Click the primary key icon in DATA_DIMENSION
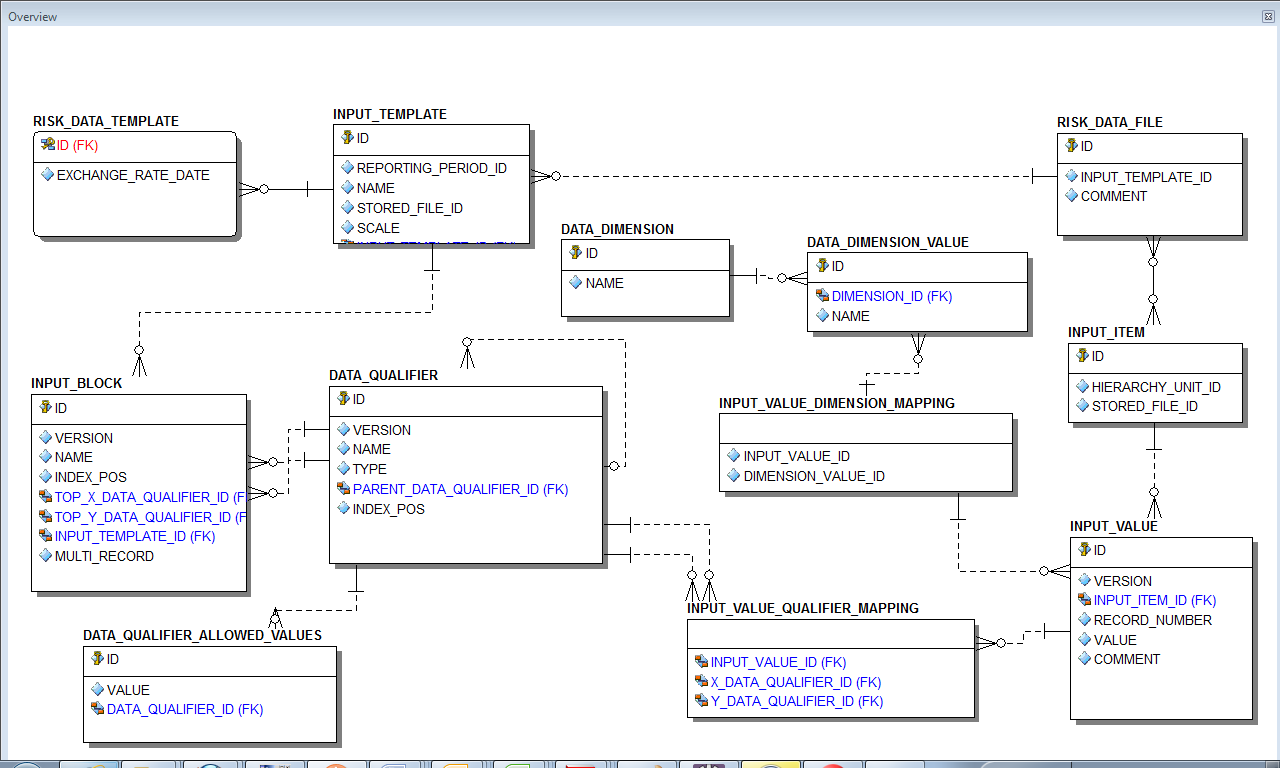The height and width of the screenshot is (768, 1280). click(x=576, y=253)
